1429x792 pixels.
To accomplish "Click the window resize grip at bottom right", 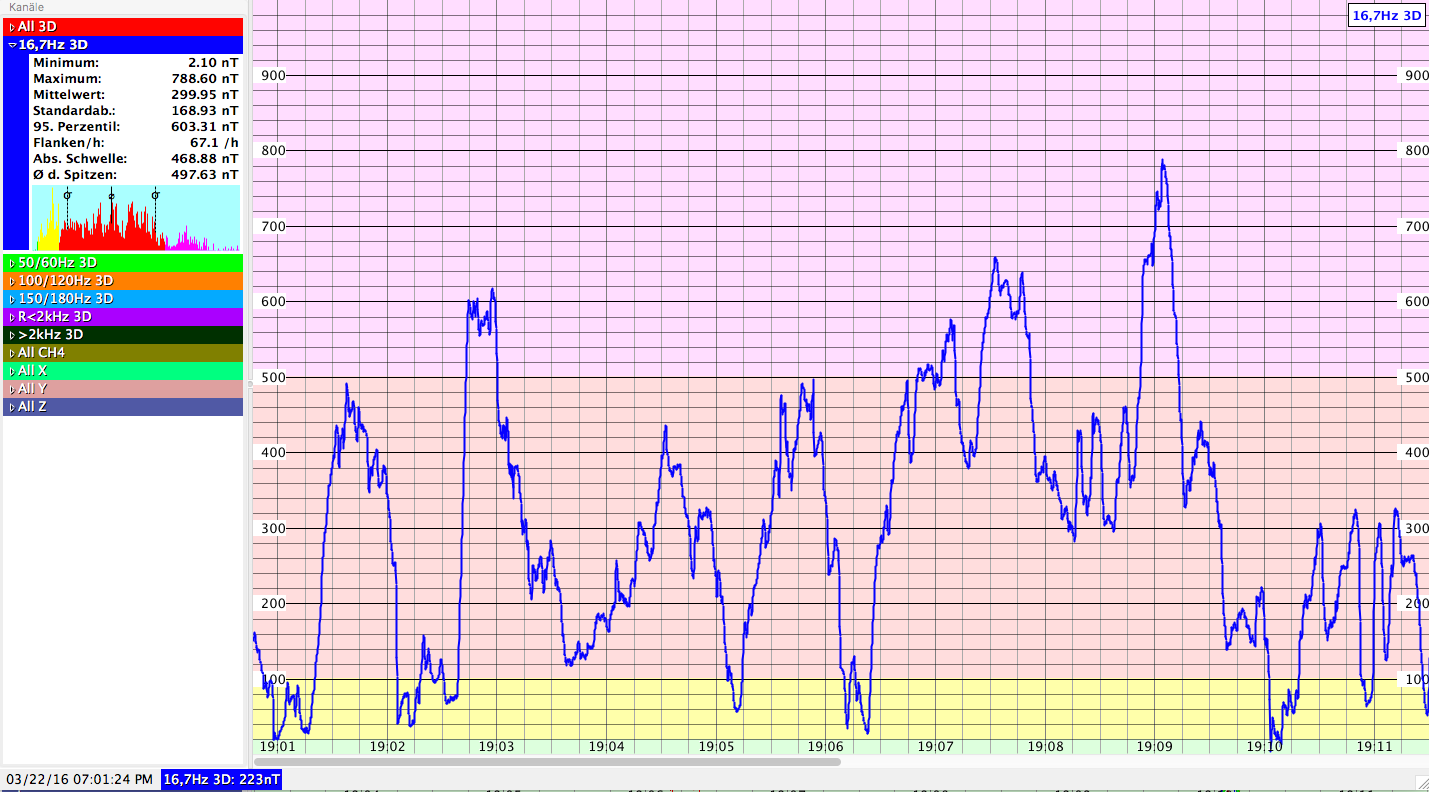I will click(1421, 784).
